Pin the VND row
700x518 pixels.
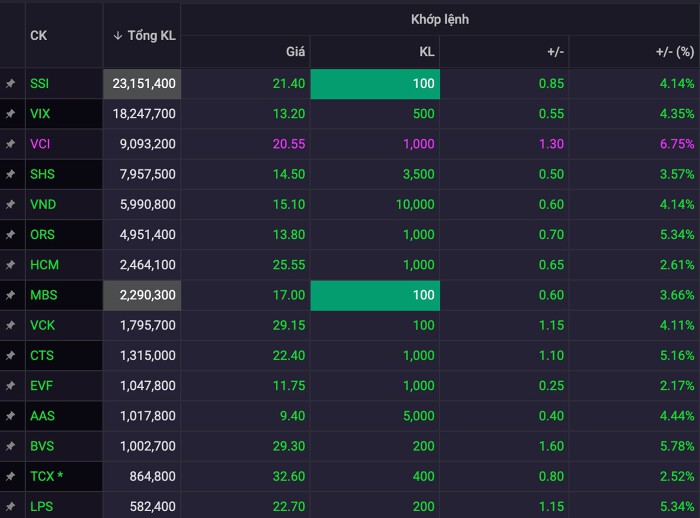[10, 205]
